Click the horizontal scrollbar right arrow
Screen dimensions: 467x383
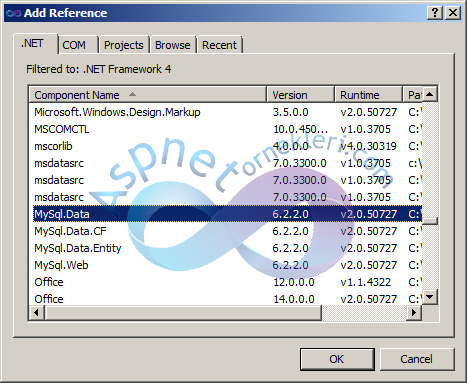(x=414, y=313)
